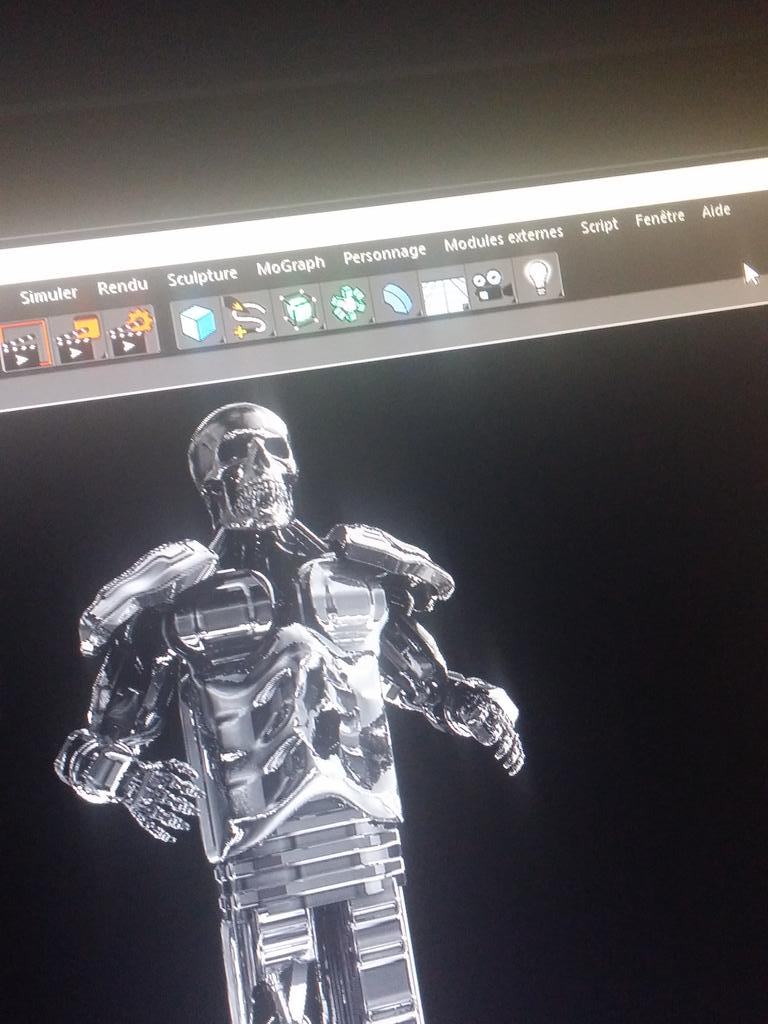Open the MoGraph menu
Screen dimensions: 768x1024
click(290, 265)
